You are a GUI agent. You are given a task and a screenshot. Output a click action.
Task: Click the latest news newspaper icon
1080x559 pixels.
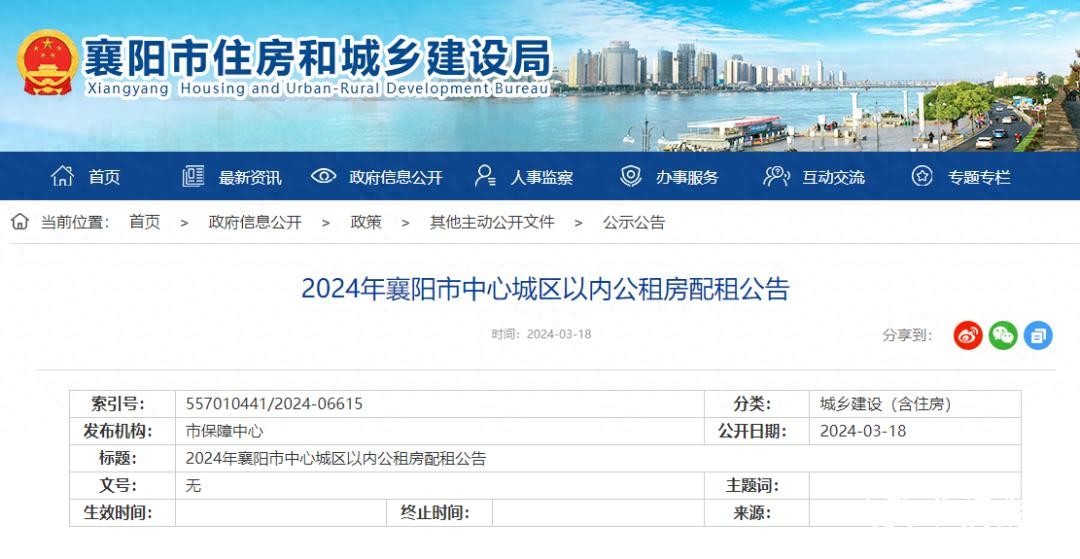pyautogui.click(x=193, y=177)
